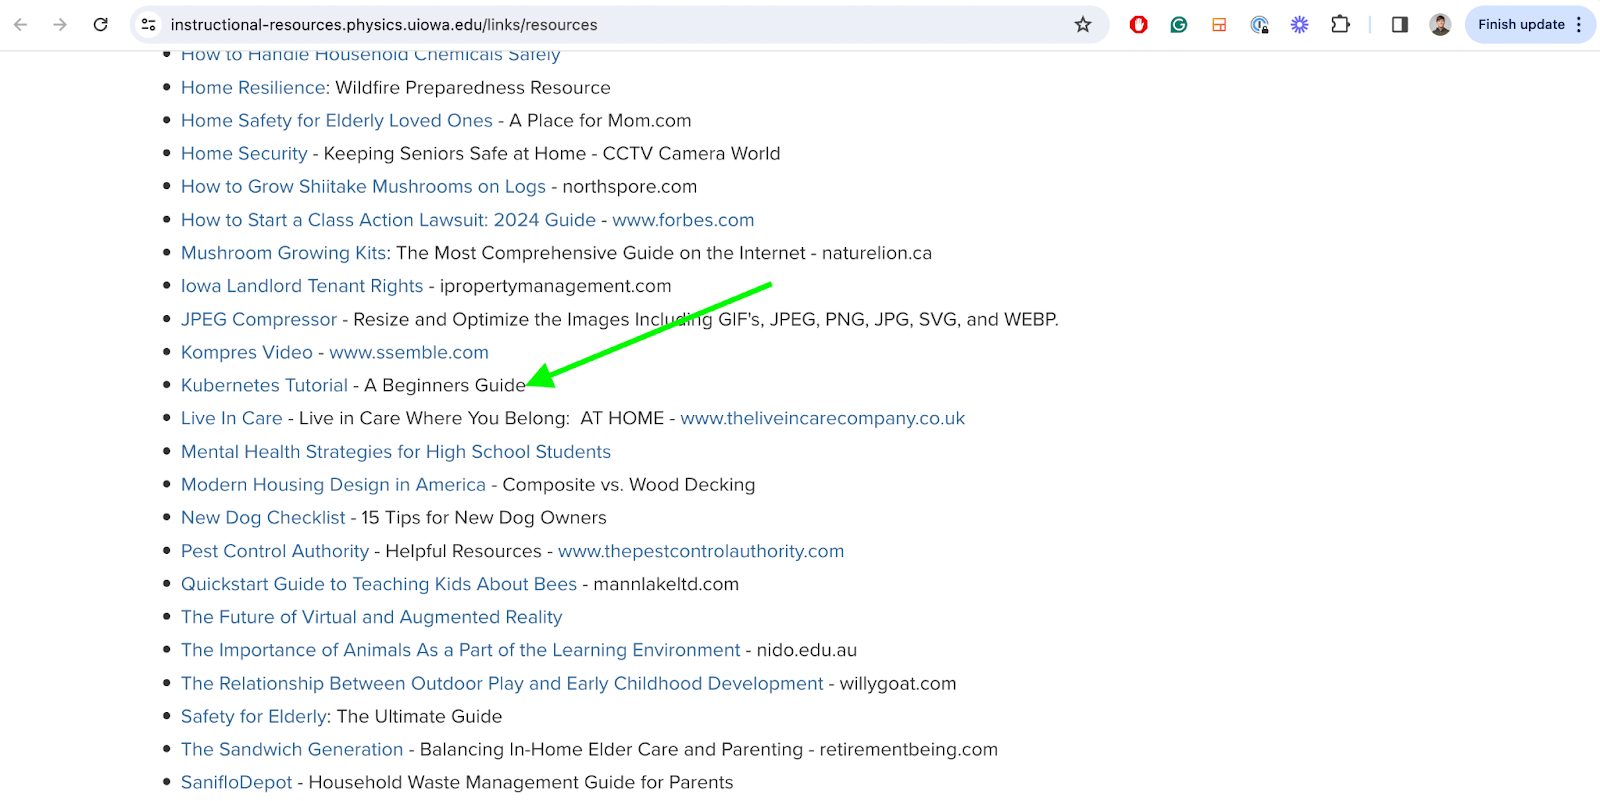The width and height of the screenshot is (1600, 801).
Task: Open Mental Health Strategies for High School Students
Action: 396,452
